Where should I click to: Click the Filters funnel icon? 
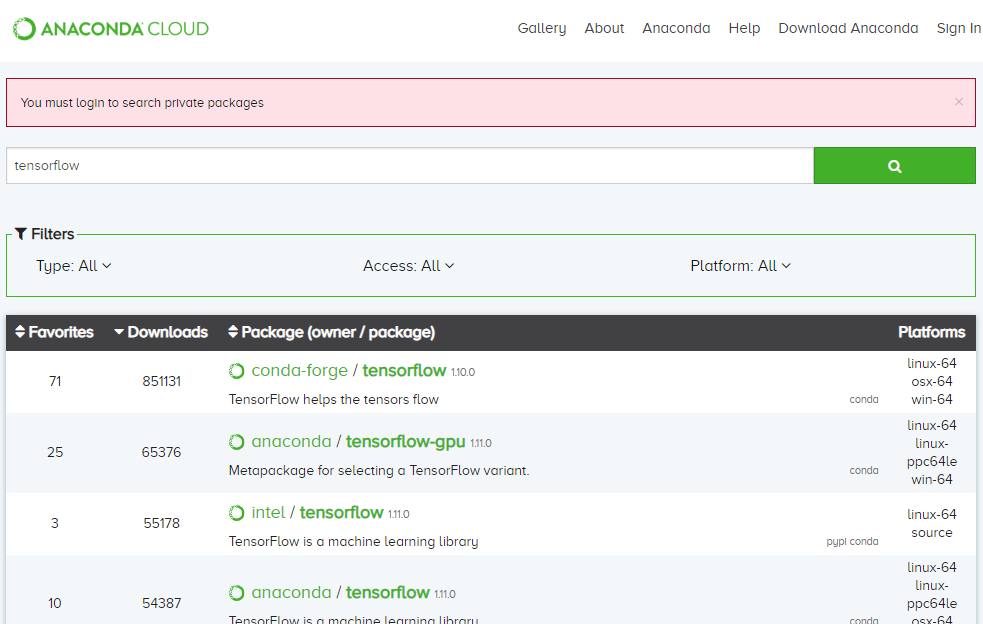(21, 234)
